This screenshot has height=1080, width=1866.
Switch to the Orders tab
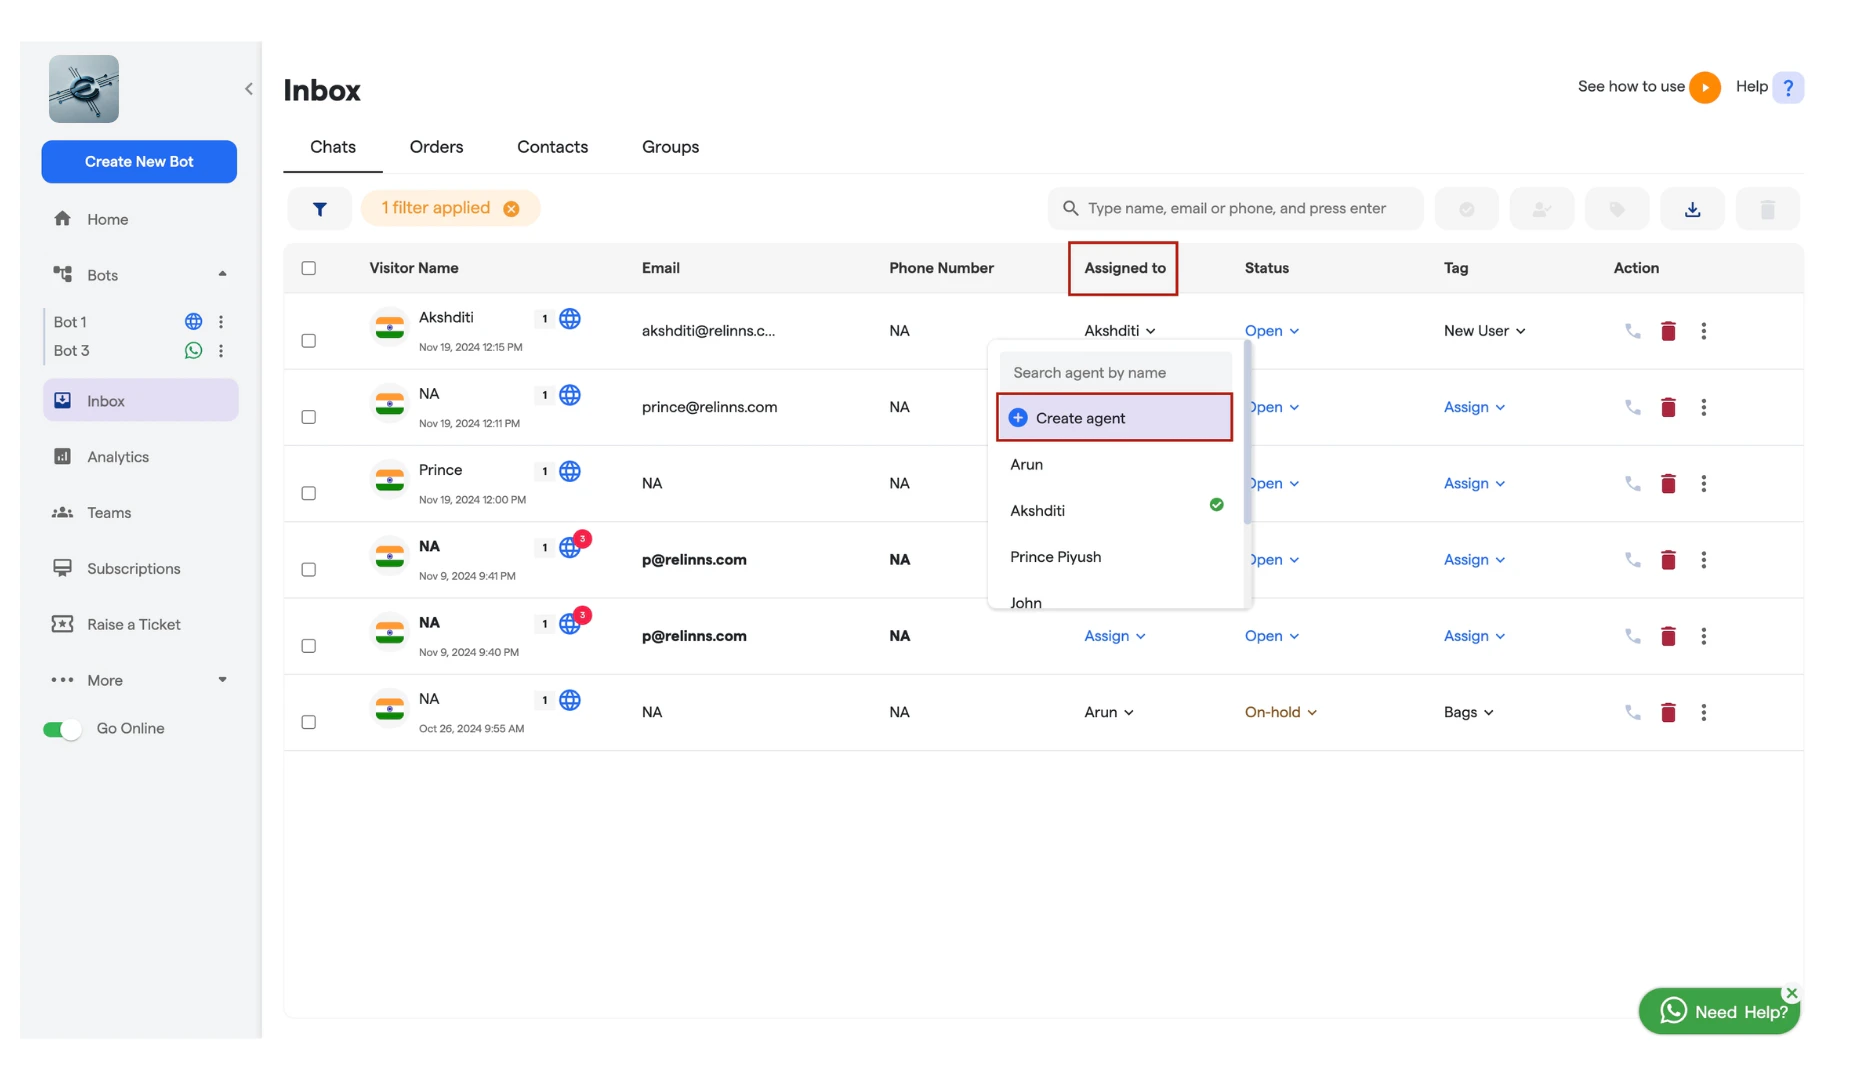tap(436, 147)
